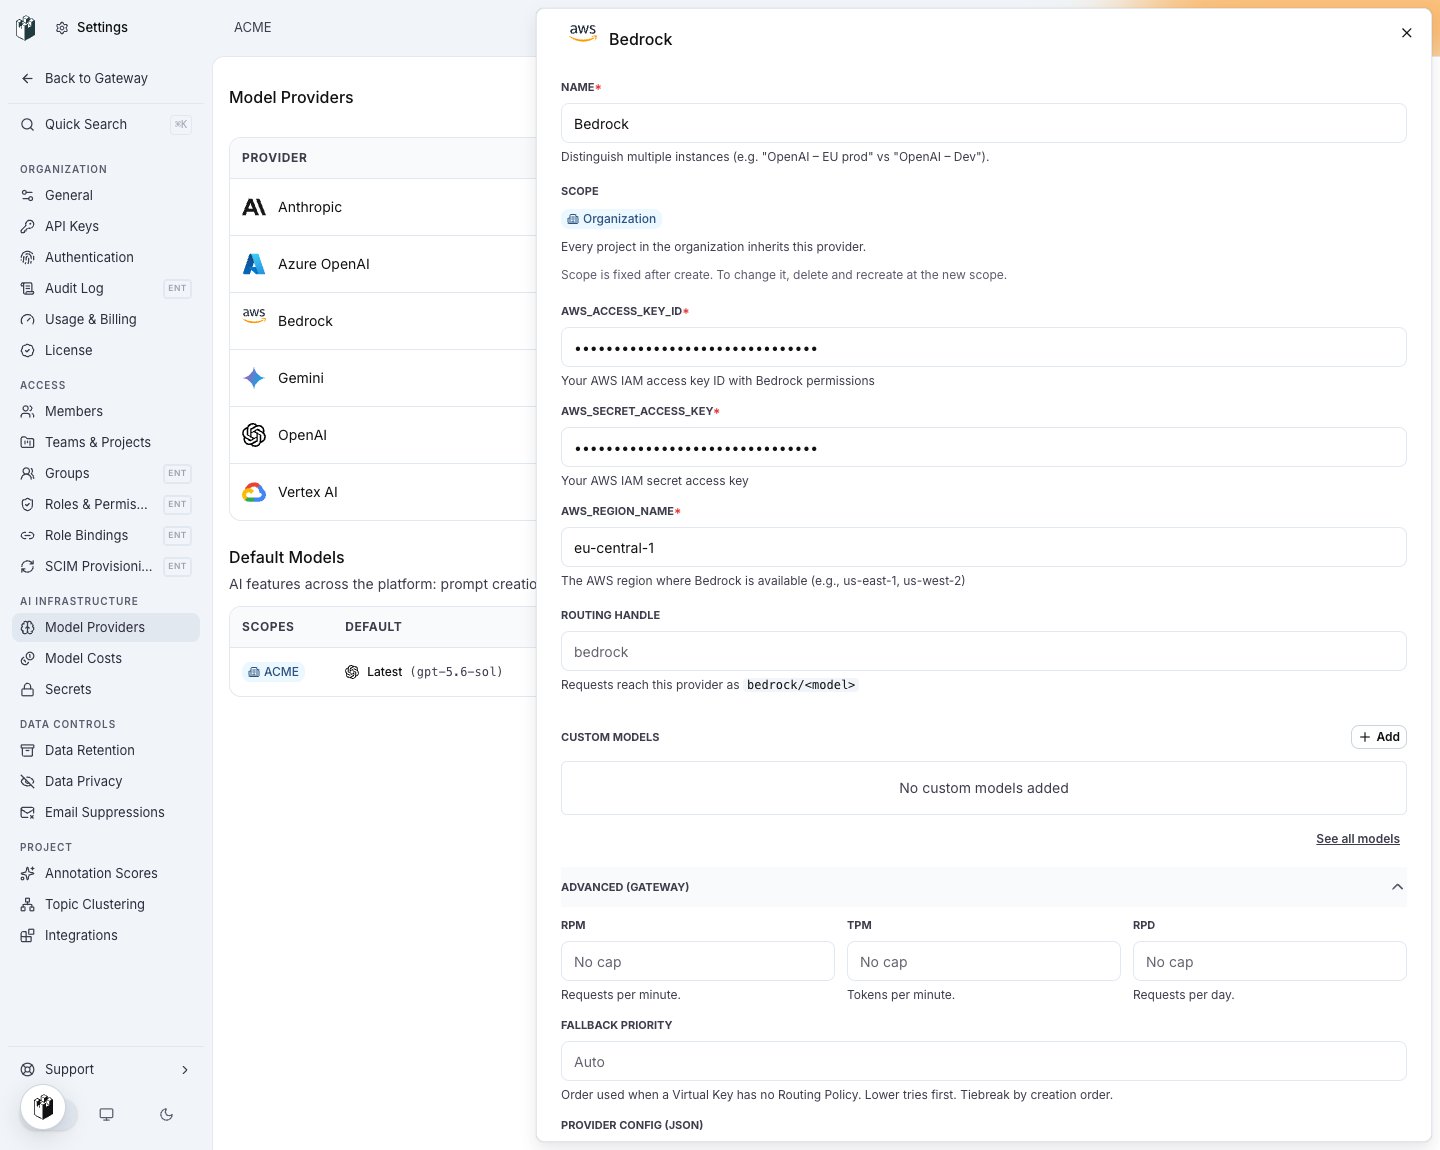The image size is (1440, 1150).
Task: Click the AWS_SECRET_ACCESS_KEY field
Action: [983, 448]
